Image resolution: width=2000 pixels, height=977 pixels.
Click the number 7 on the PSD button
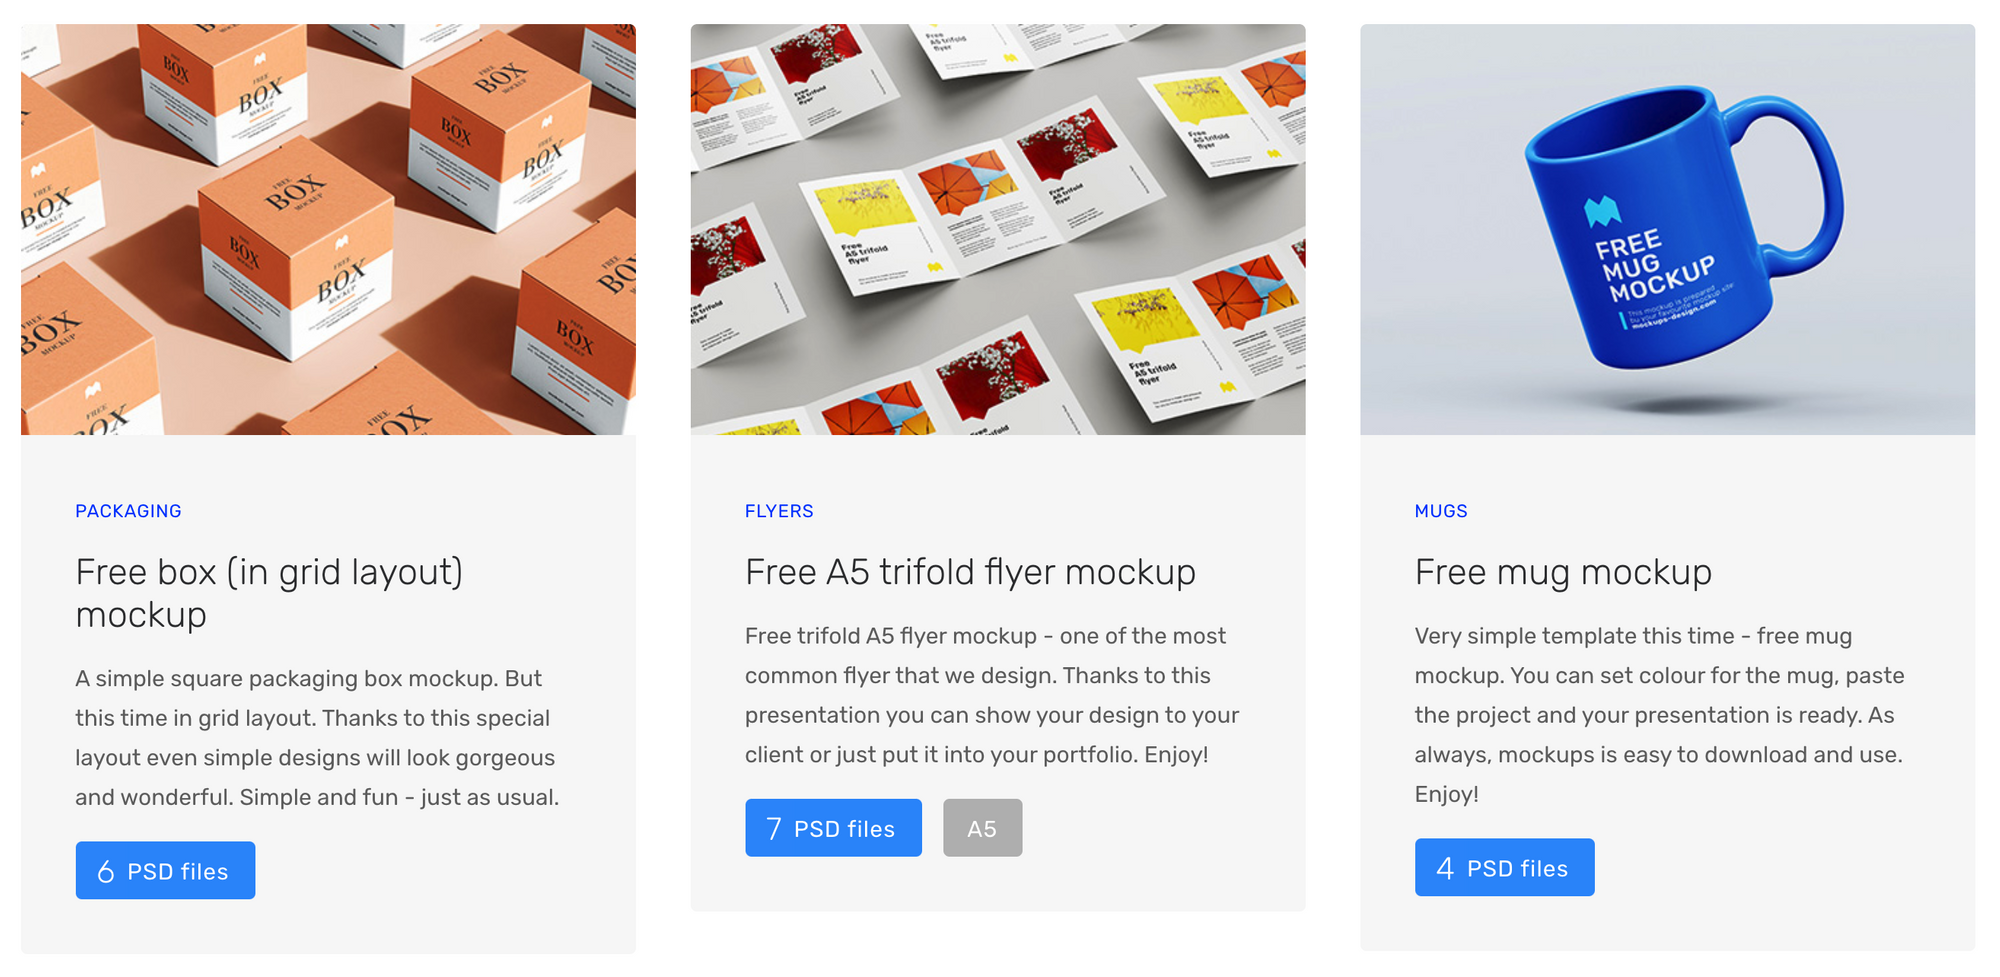[774, 828]
